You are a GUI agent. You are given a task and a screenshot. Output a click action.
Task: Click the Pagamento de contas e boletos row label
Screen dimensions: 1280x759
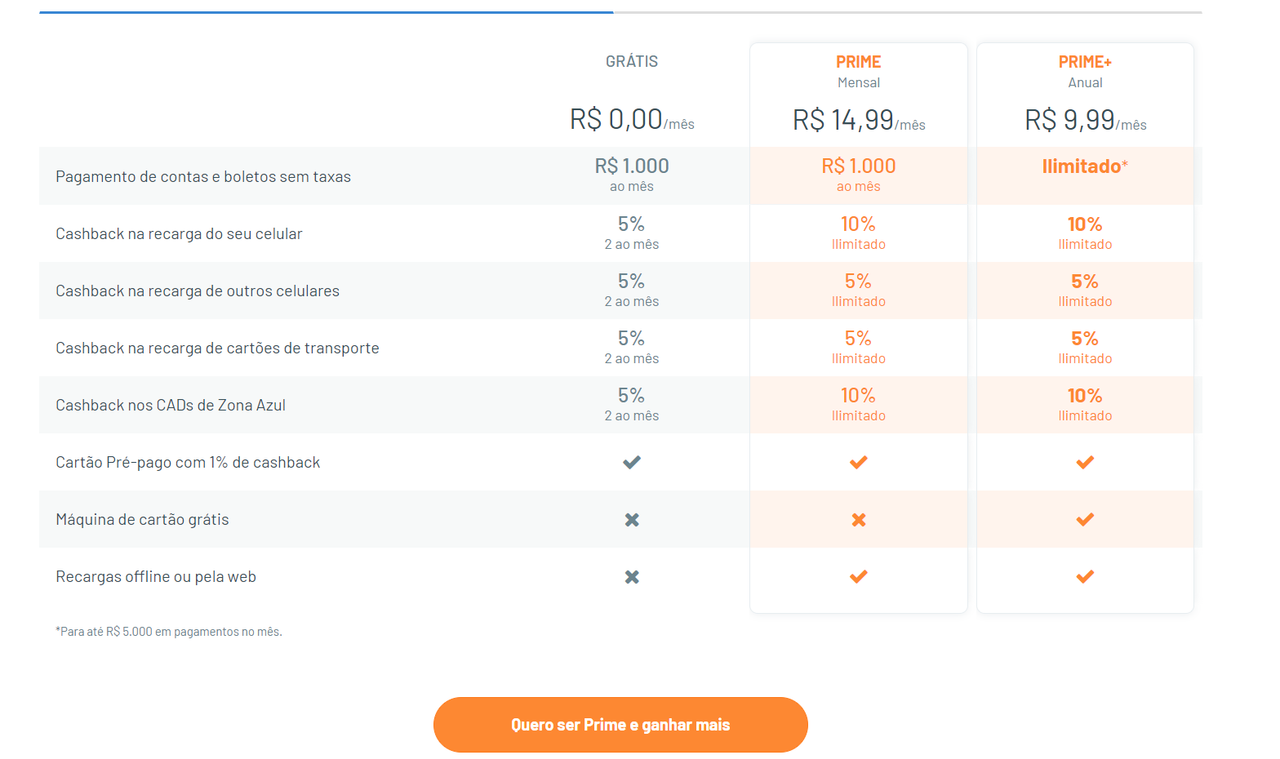(x=203, y=176)
